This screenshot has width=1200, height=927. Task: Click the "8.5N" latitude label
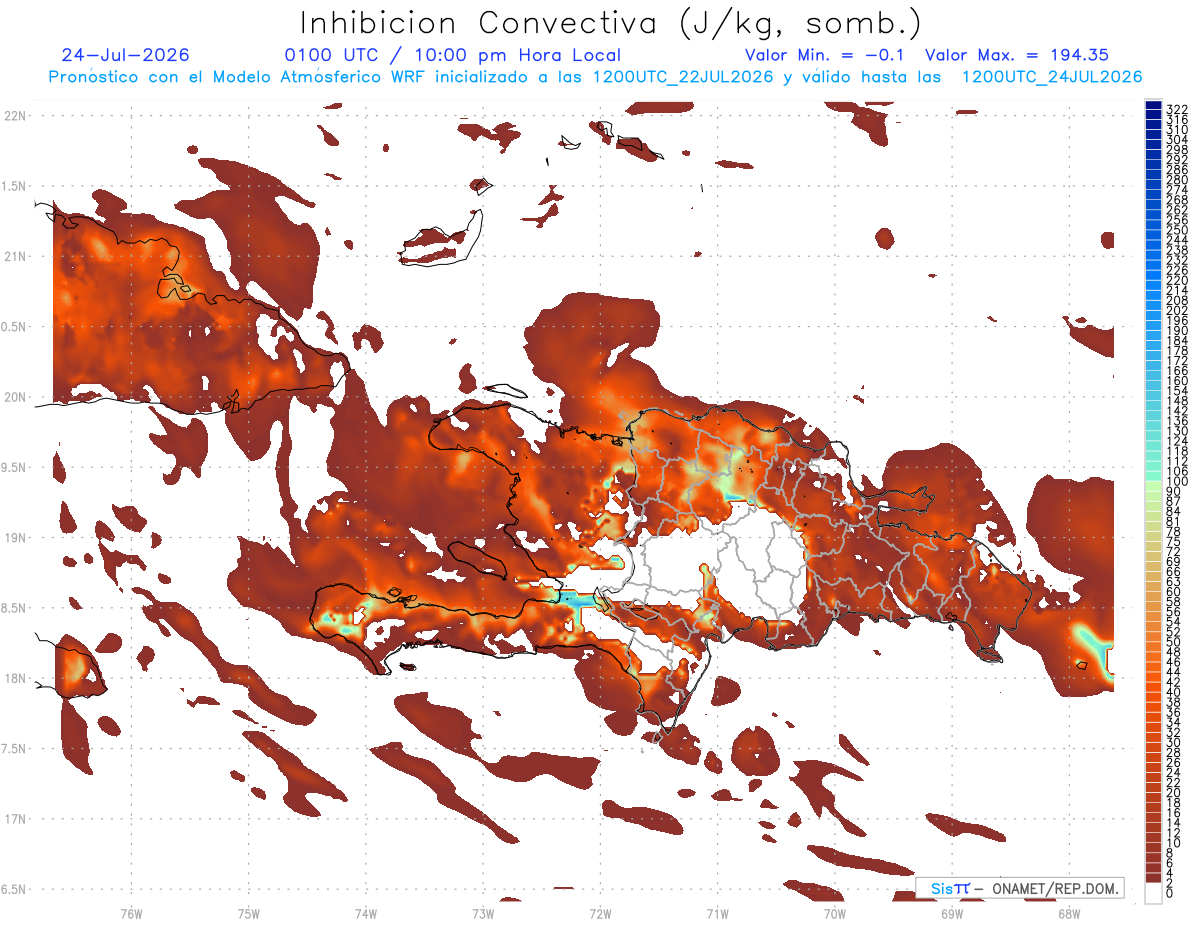pos(13,608)
